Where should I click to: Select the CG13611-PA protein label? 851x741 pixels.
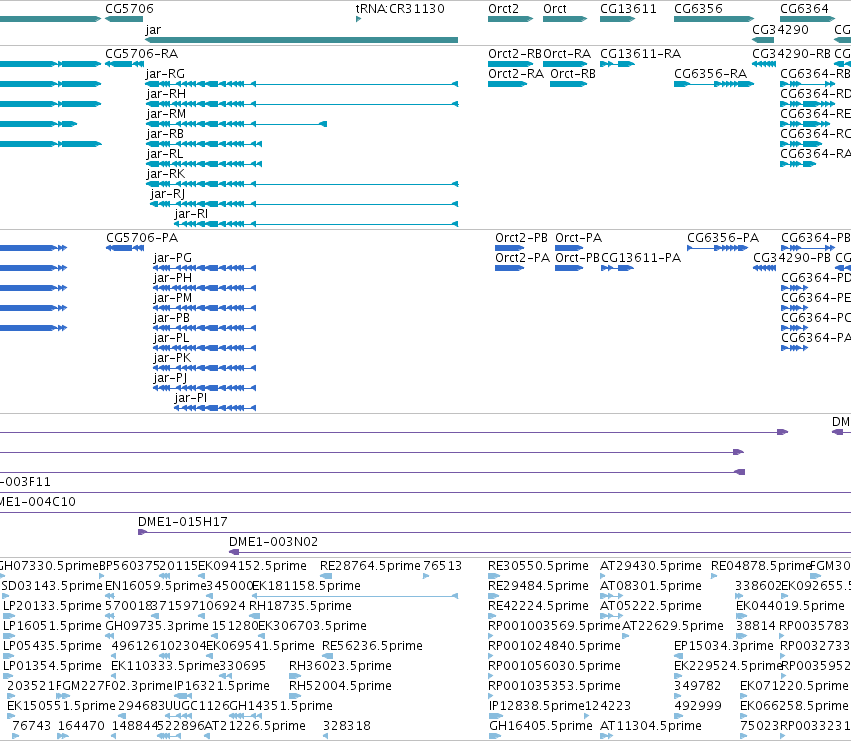point(641,258)
